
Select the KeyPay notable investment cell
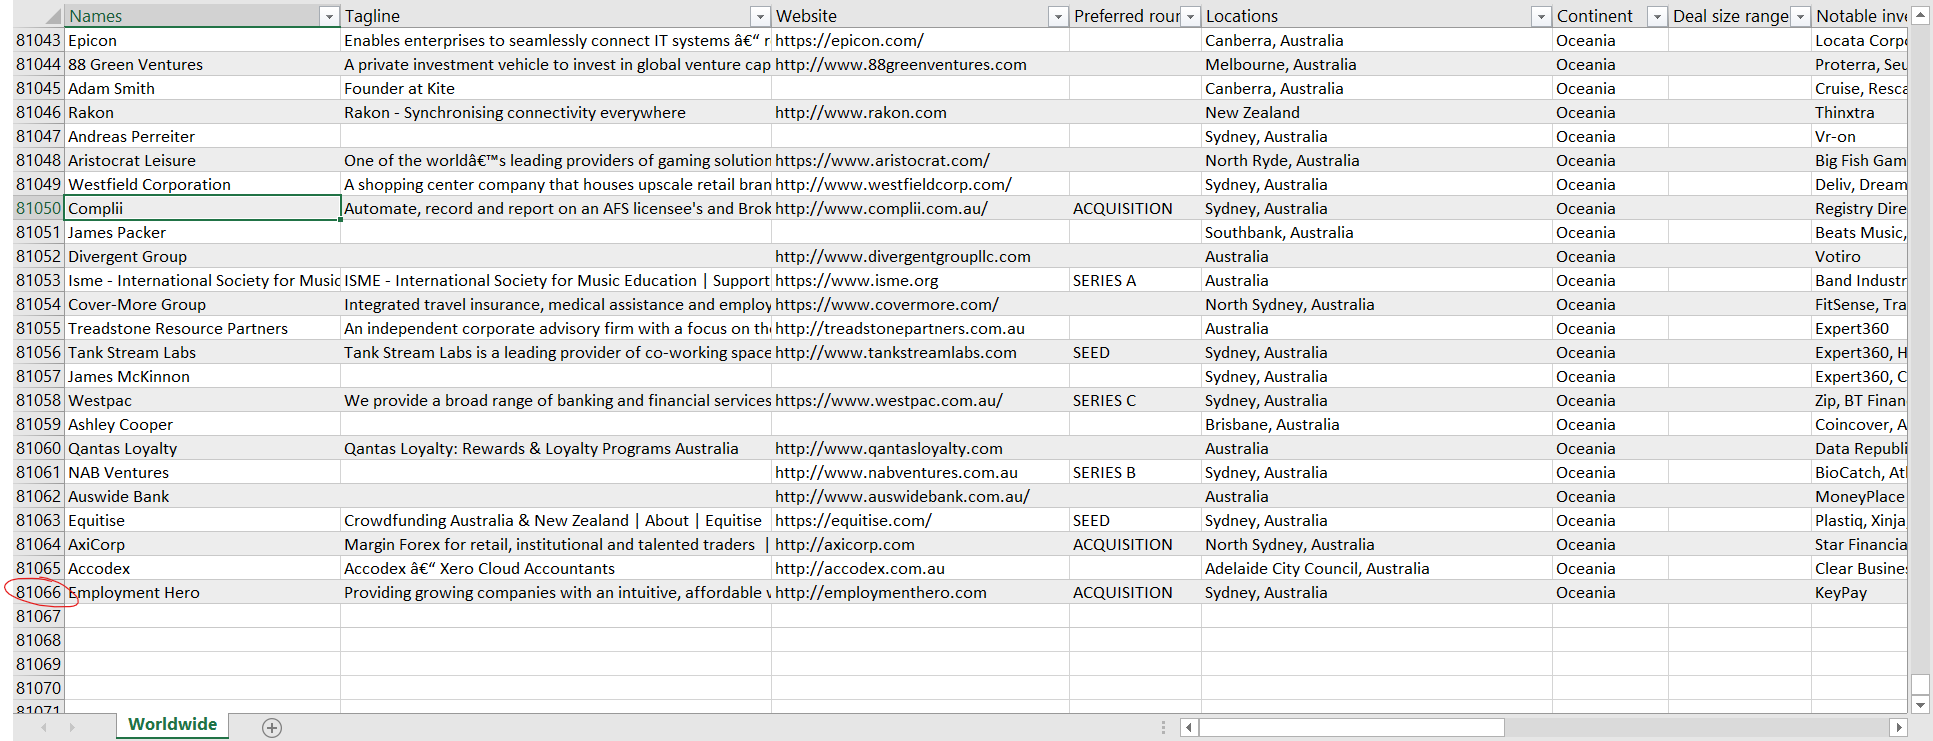point(1859,592)
